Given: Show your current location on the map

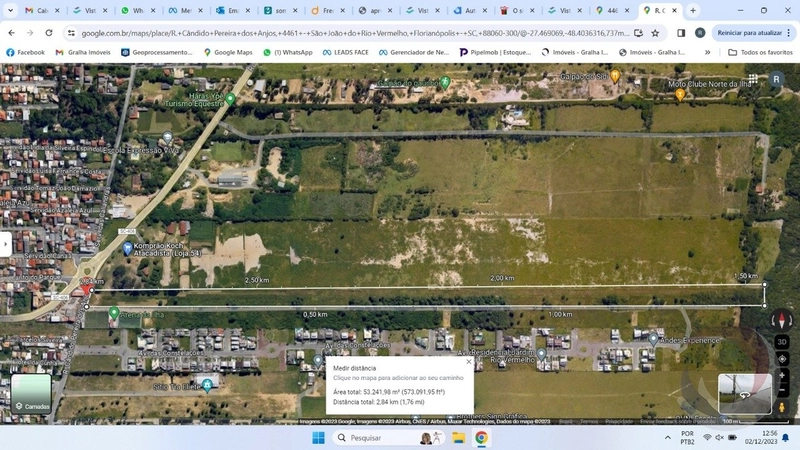Looking at the screenshot, I should pyautogui.click(x=782, y=359).
